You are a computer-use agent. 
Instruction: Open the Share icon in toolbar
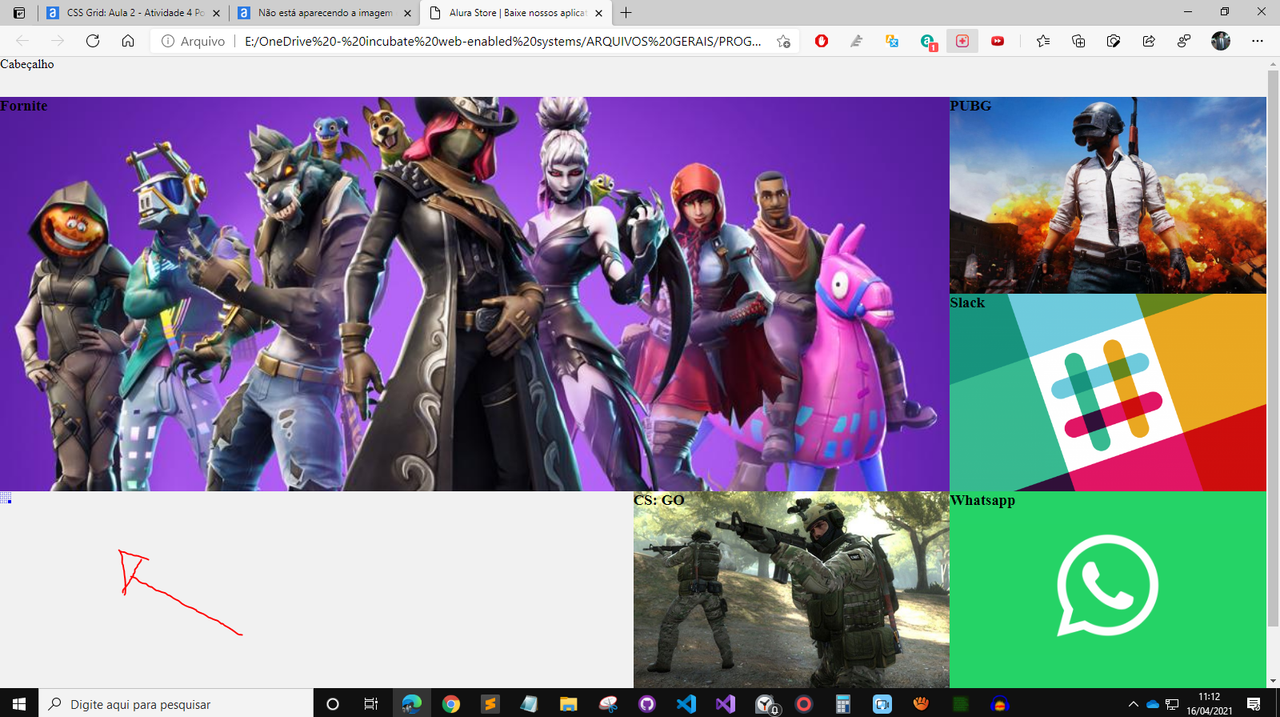(x=1148, y=41)
